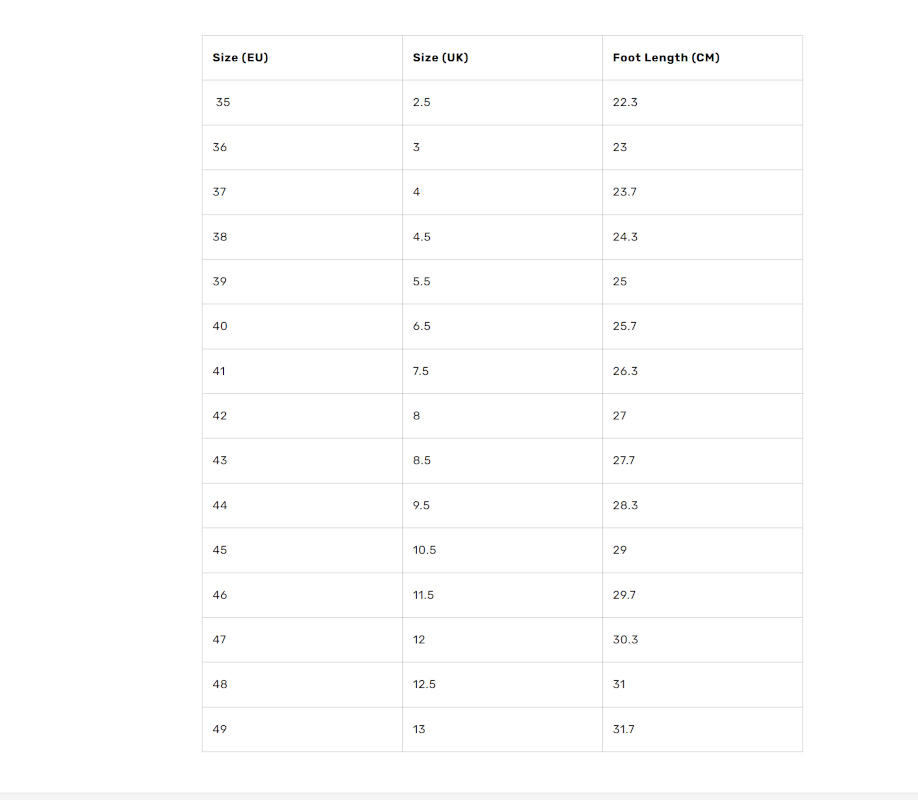Click the 27.7 foot length value
This screenshot has height=800, width=918.
pos(625,460)
